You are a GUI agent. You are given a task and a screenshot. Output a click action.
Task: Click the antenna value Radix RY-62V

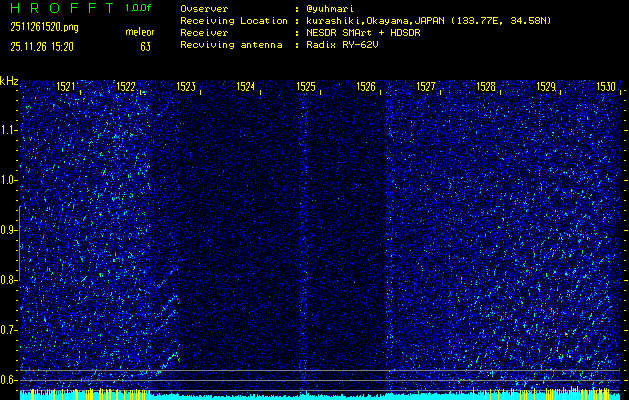(x=342, y=45)
